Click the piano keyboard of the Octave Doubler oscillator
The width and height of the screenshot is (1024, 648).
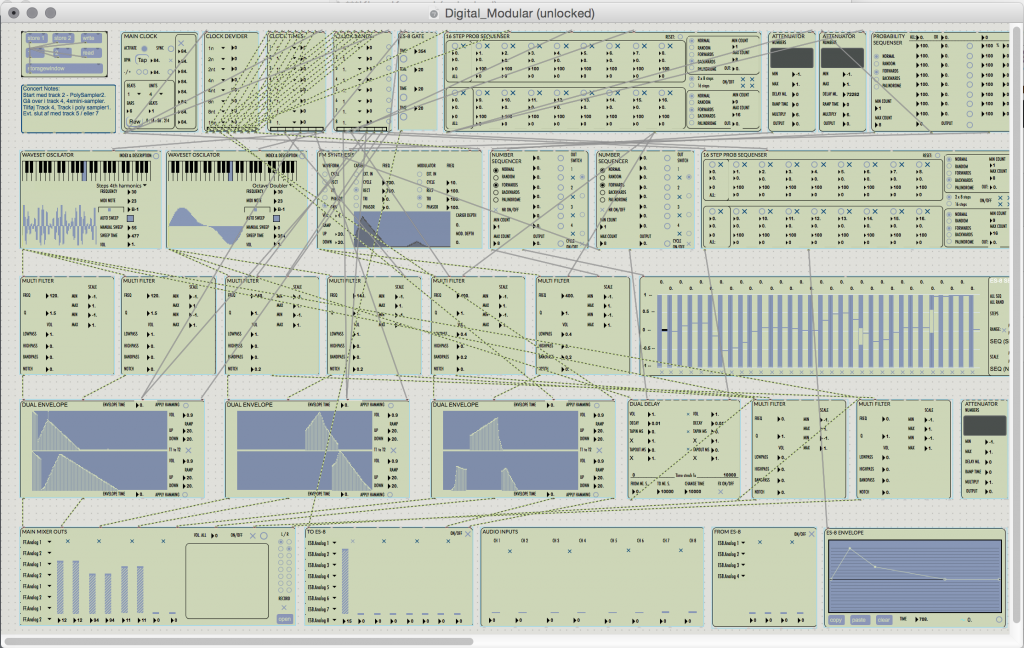(233, 171)
